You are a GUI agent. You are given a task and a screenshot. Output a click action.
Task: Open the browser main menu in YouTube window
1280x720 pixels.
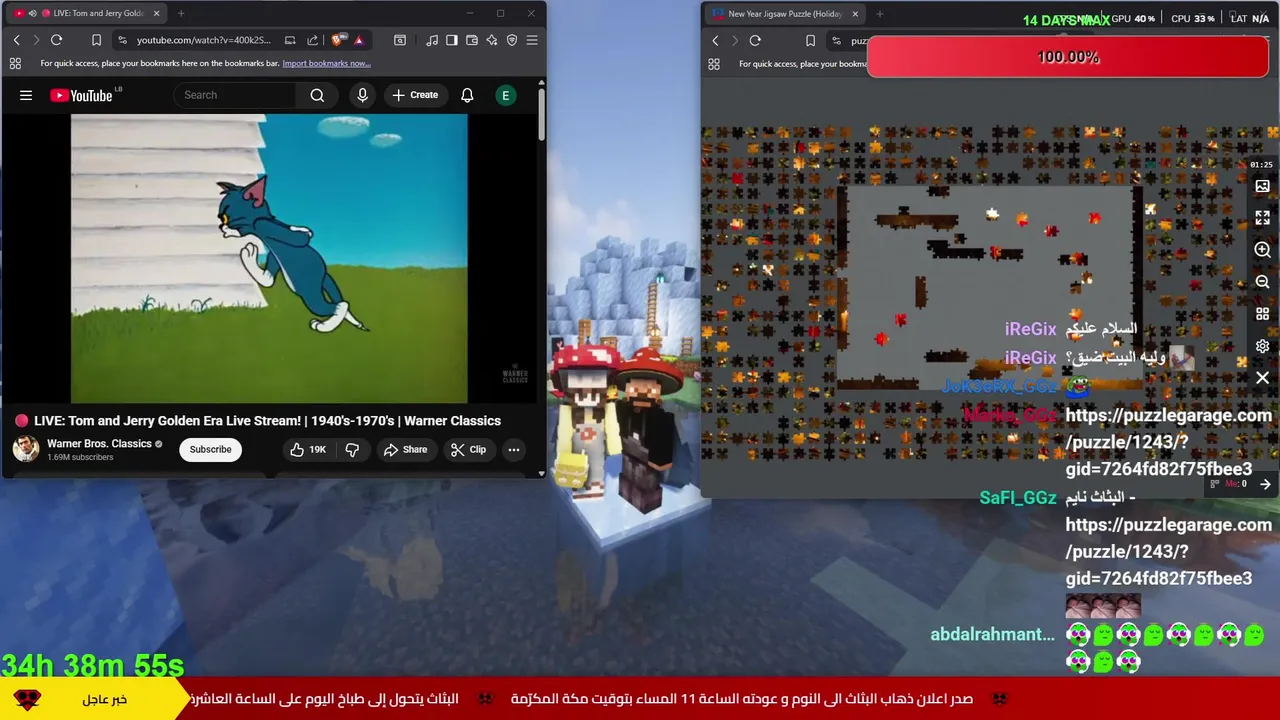tap(532, 40)
